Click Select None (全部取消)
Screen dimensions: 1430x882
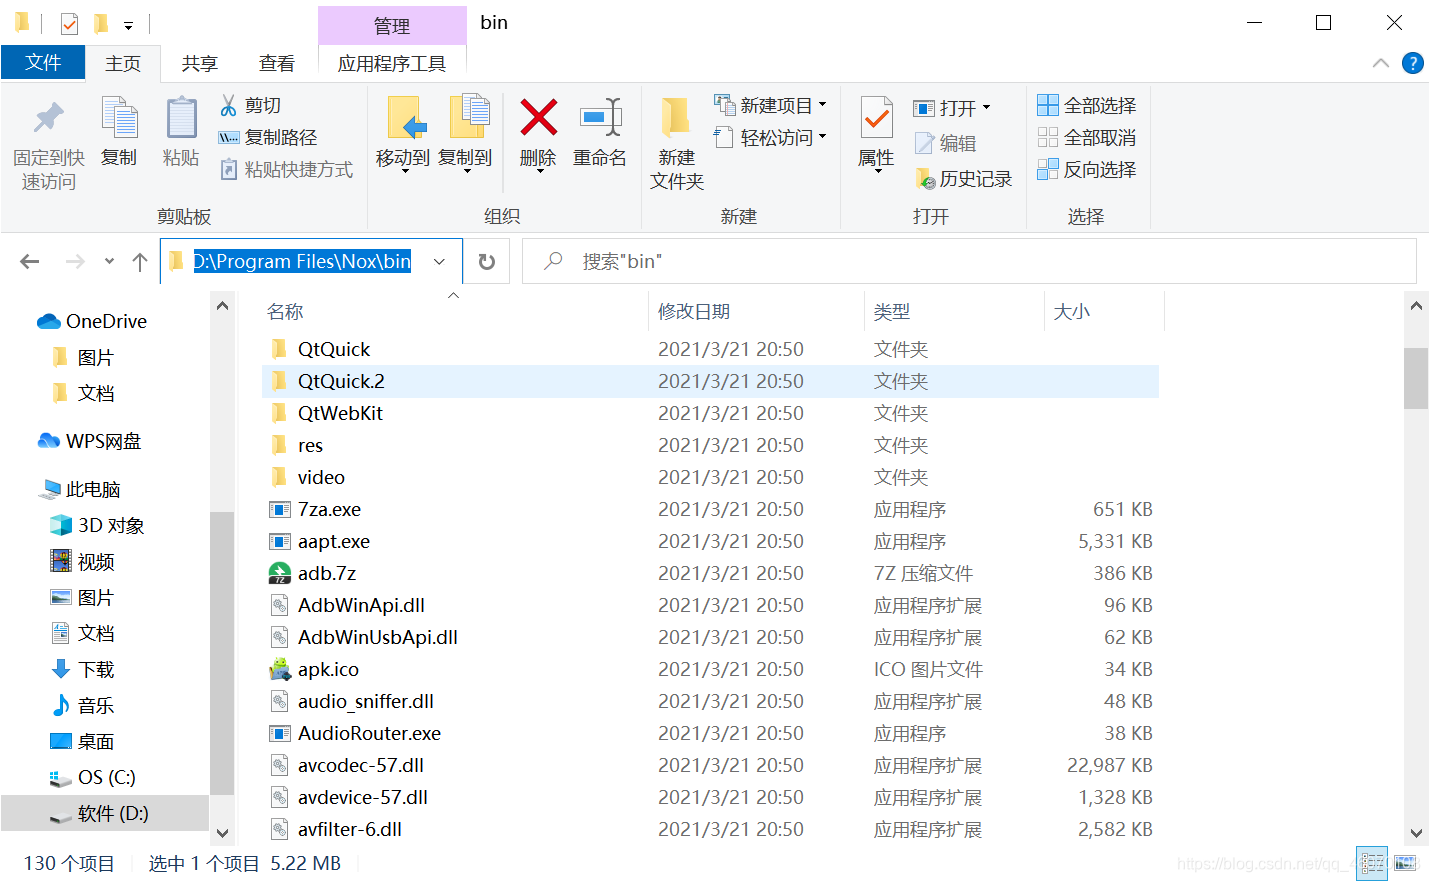click(x=1086, y=137)
